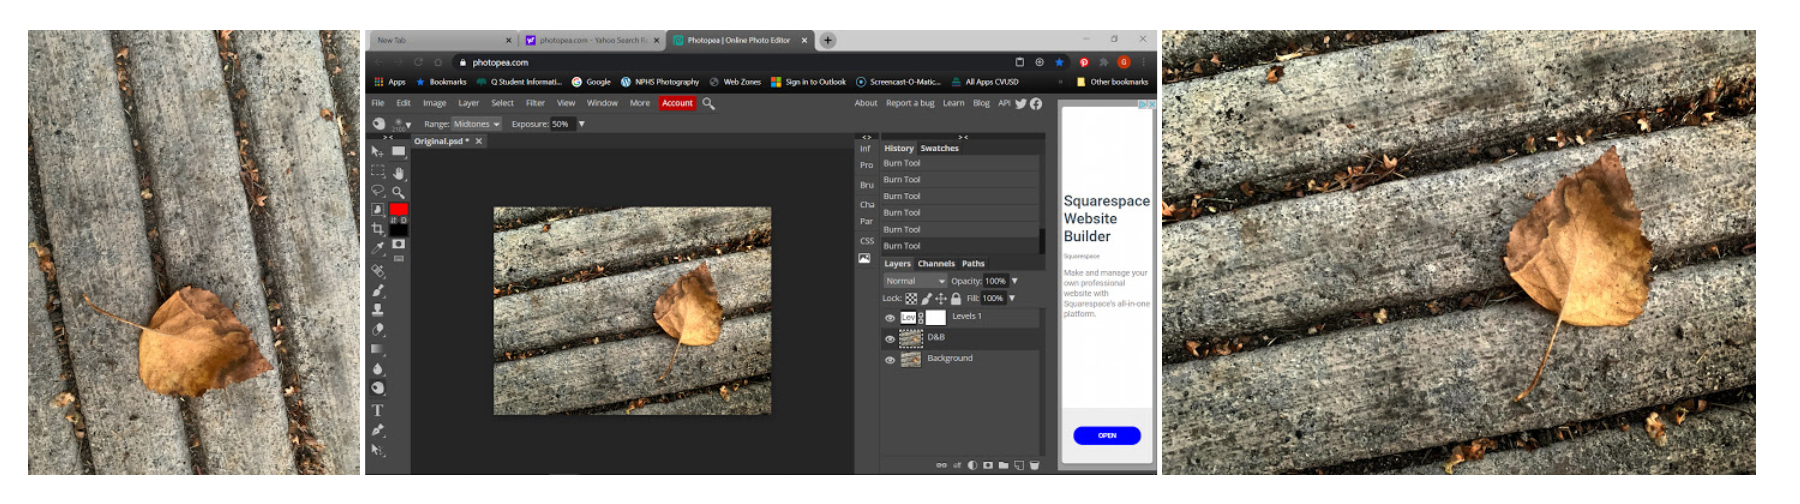Open blend mode Normal dropdown
Viewport: 1800px width, 504px height.
[x=915, y=281]
